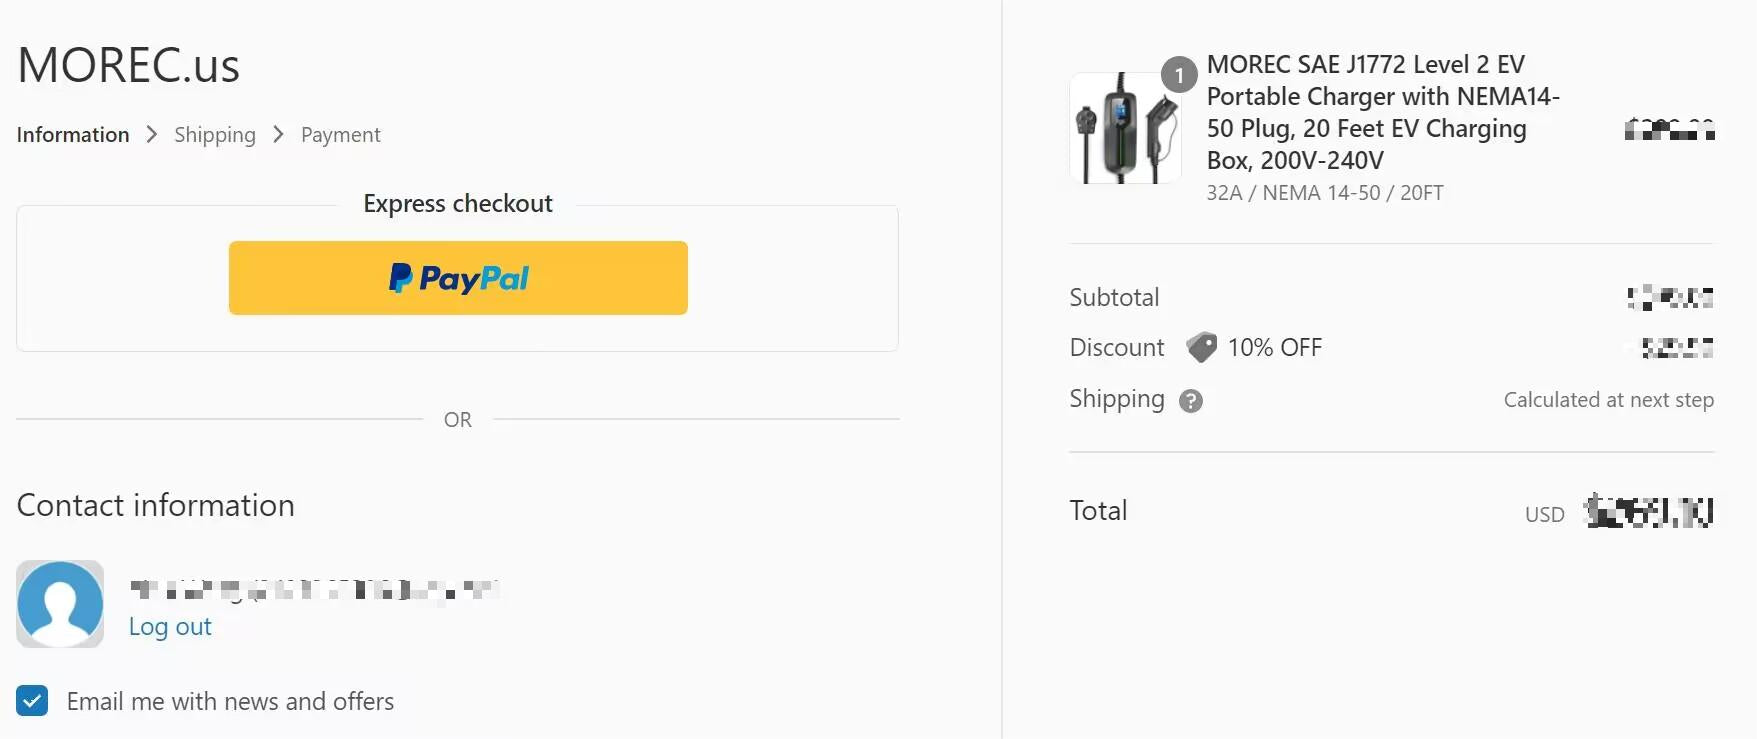Click the Log out link
This screenshot has height=739, width=1757.
(170, 627)
